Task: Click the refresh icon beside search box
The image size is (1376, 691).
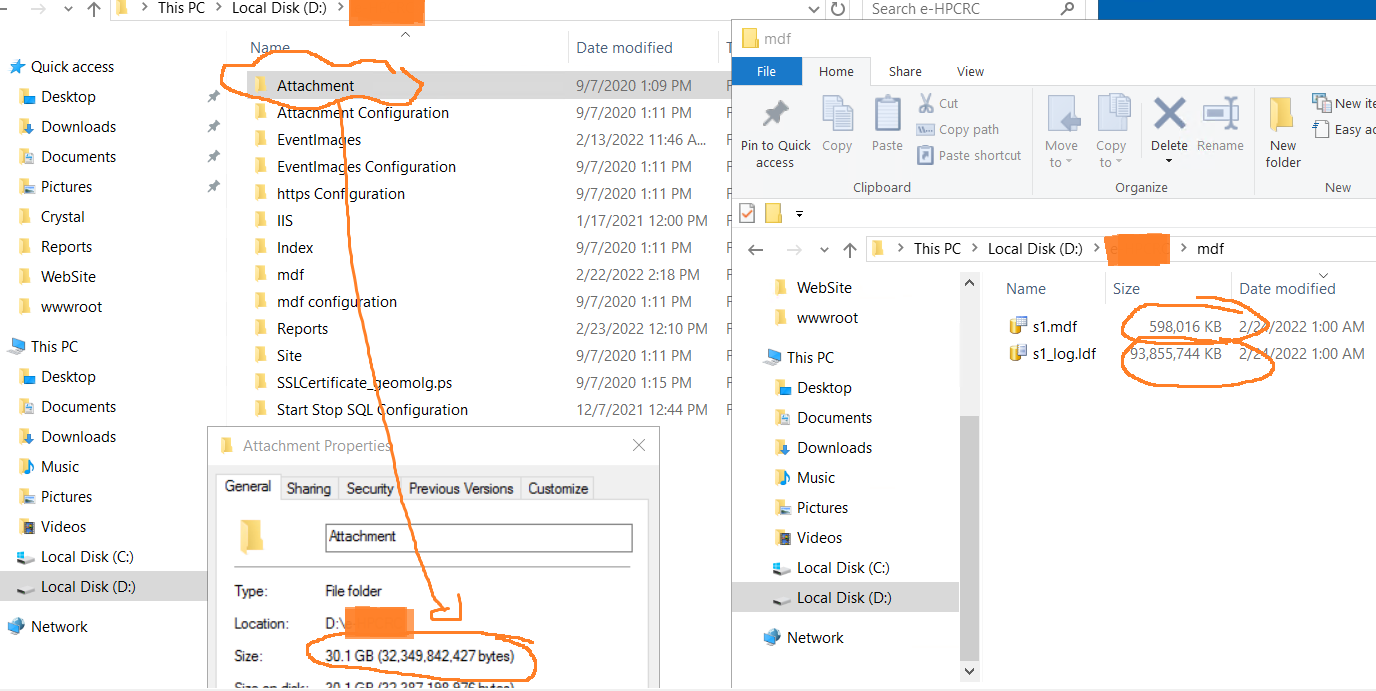Action: tap(839, 9)
